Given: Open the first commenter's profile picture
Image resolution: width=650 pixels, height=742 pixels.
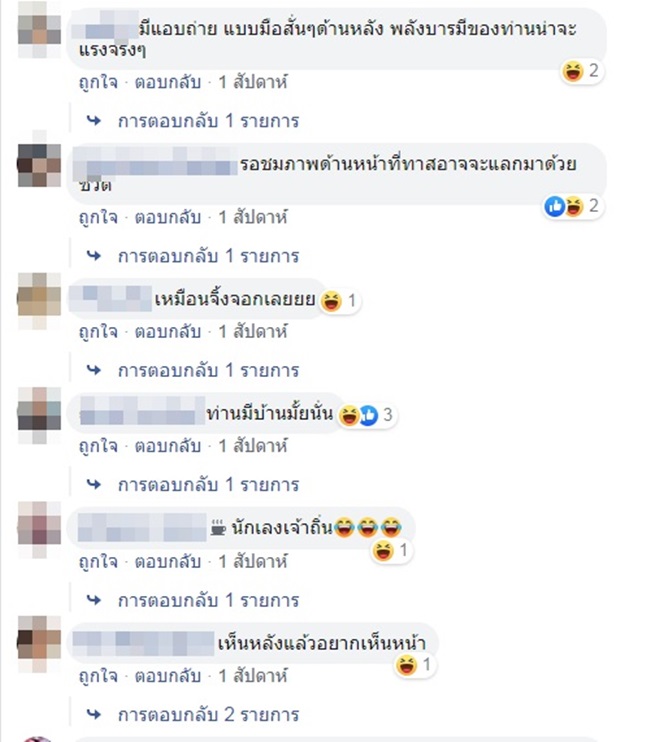Looking at the screenshot, I should click(x=39, y=29).
